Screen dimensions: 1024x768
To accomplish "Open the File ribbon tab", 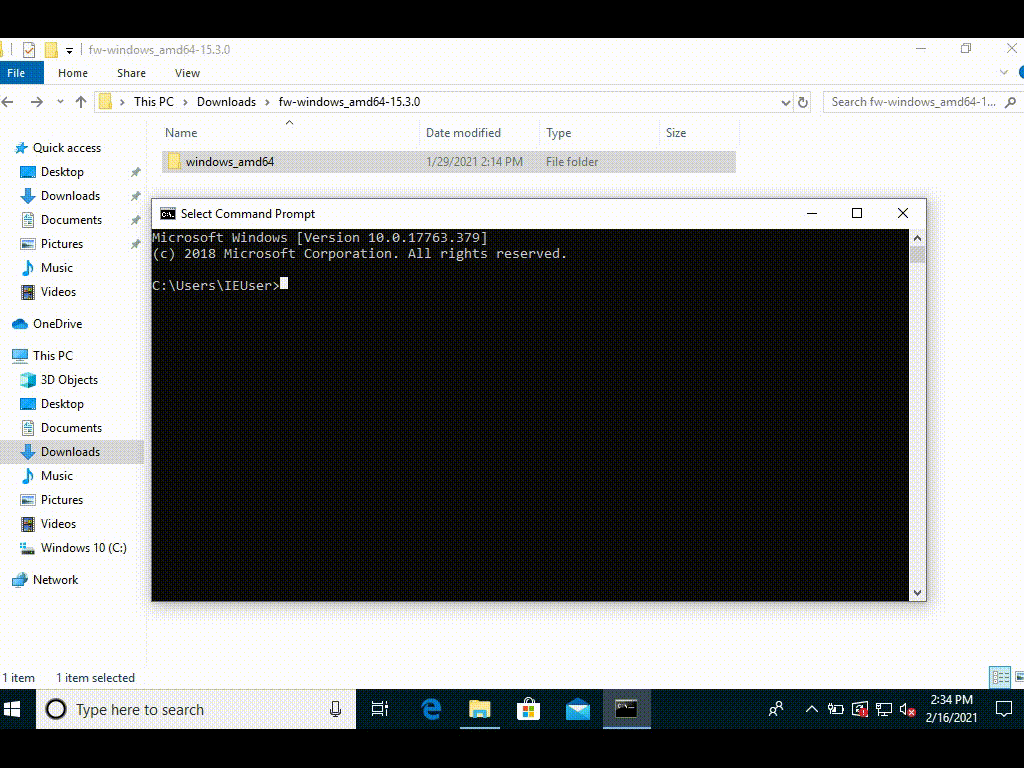I will click(18, 73).
